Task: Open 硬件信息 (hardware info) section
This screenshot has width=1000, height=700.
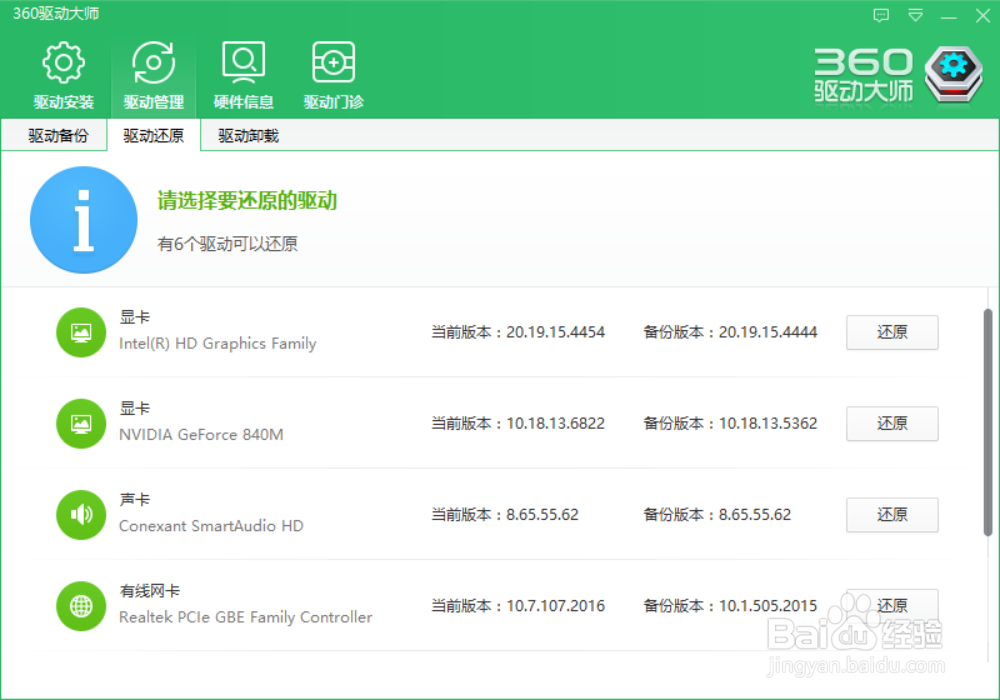Action: [243, 73]
